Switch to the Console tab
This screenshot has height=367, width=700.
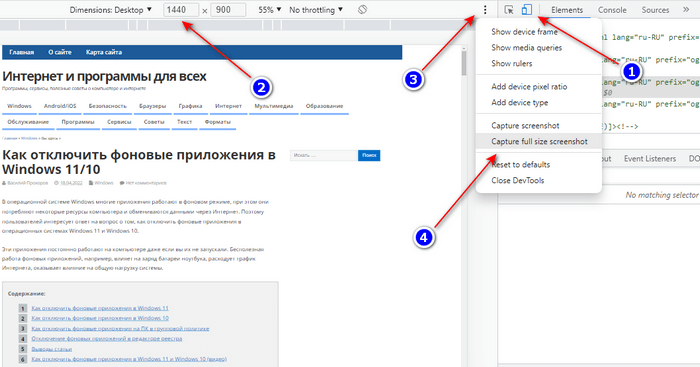[x=612, y=10]
